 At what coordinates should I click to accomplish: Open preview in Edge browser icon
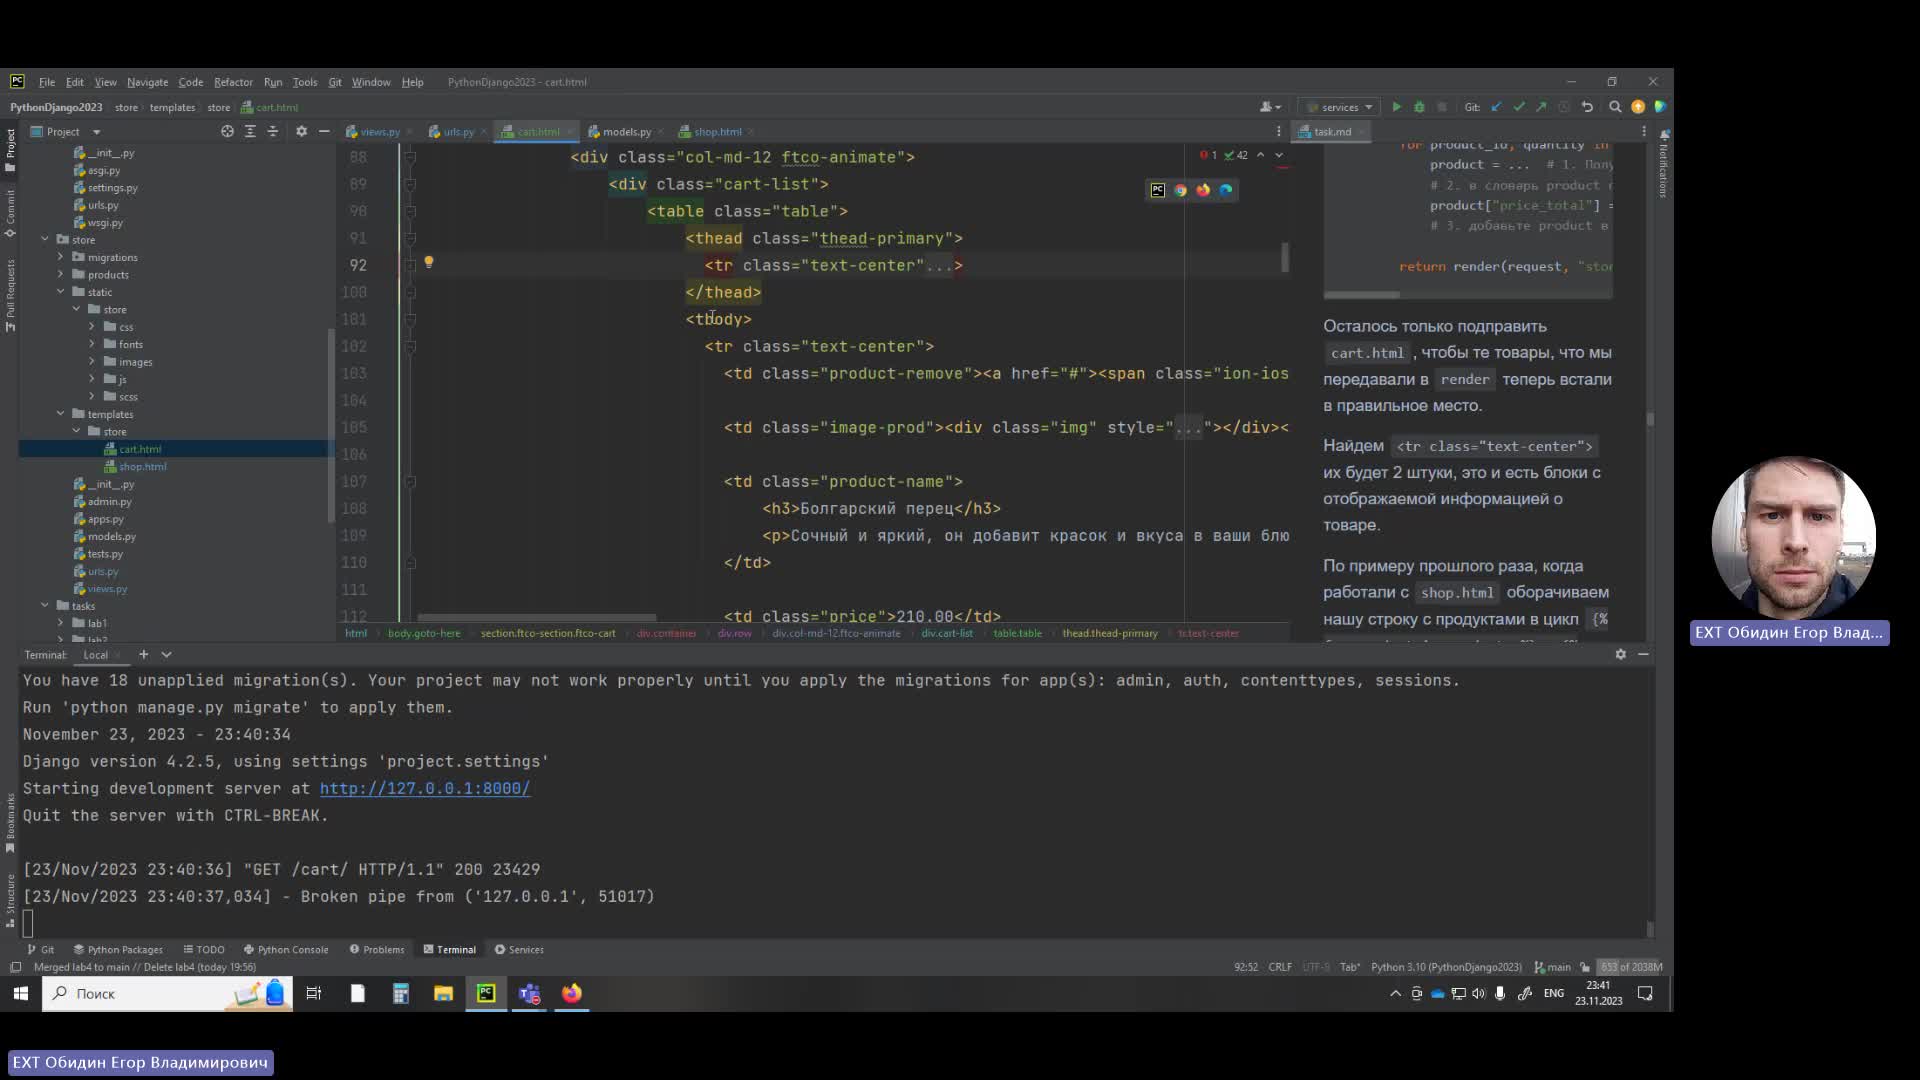click(1226, 190)
